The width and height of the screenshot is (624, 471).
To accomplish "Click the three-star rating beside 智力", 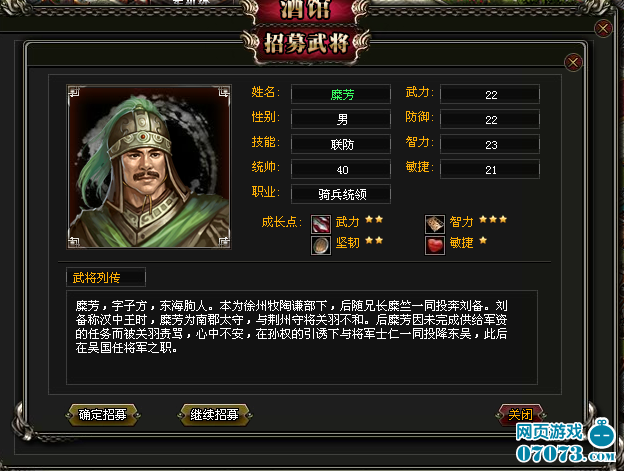I will [493, 219].
